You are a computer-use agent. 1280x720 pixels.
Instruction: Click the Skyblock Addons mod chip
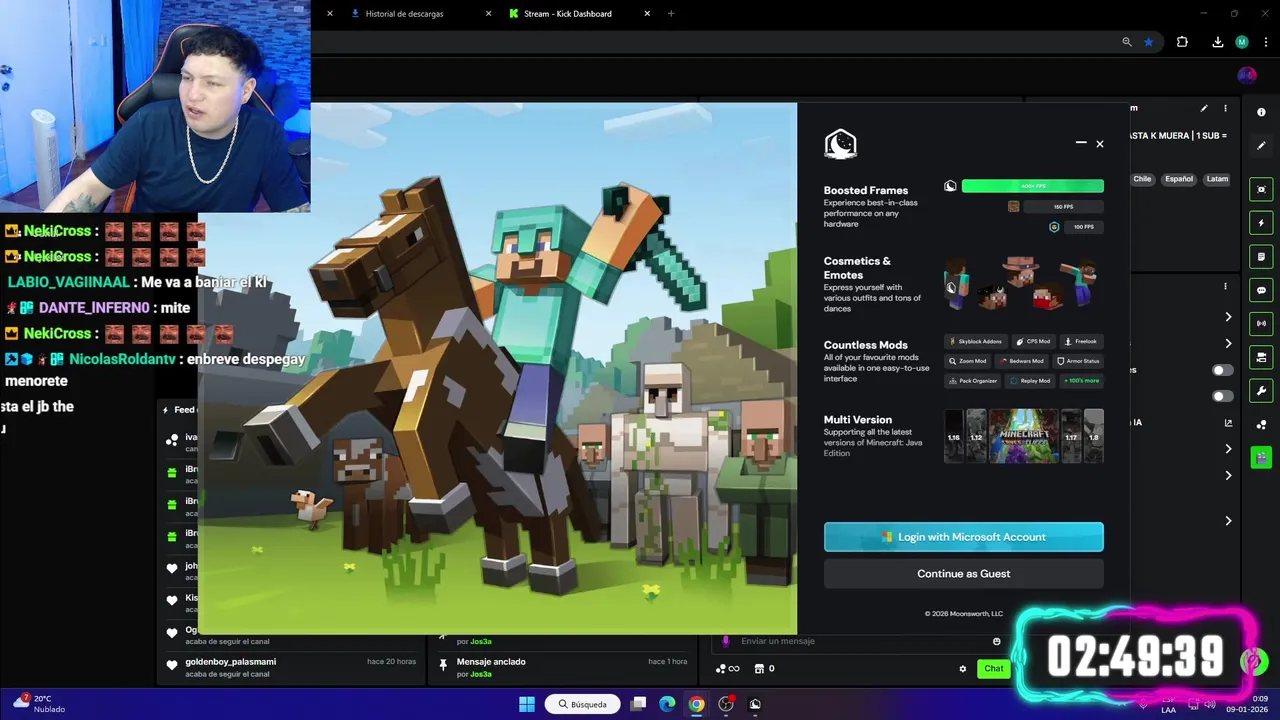[x=975, y=341]
